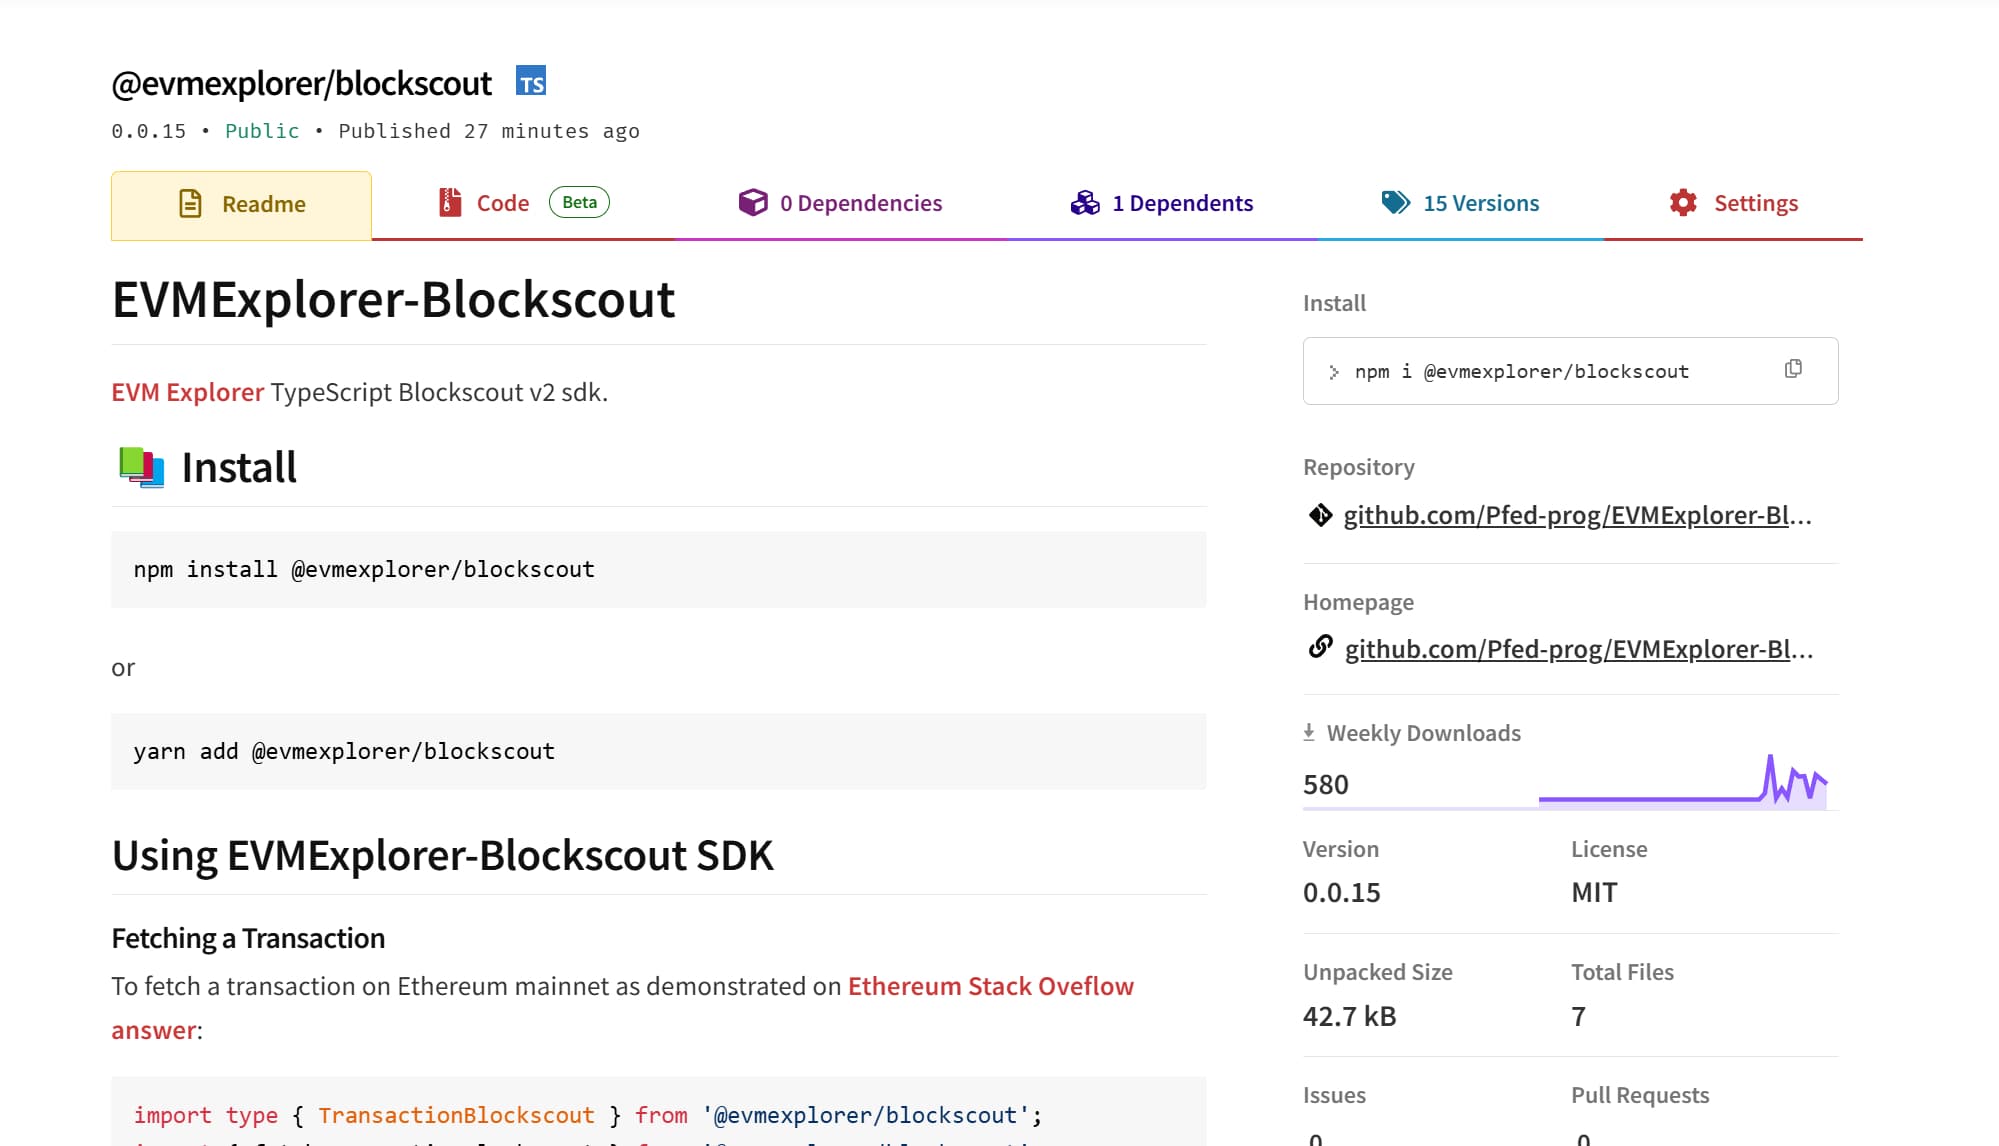Click the Settings gear icon

[1683, 203]
